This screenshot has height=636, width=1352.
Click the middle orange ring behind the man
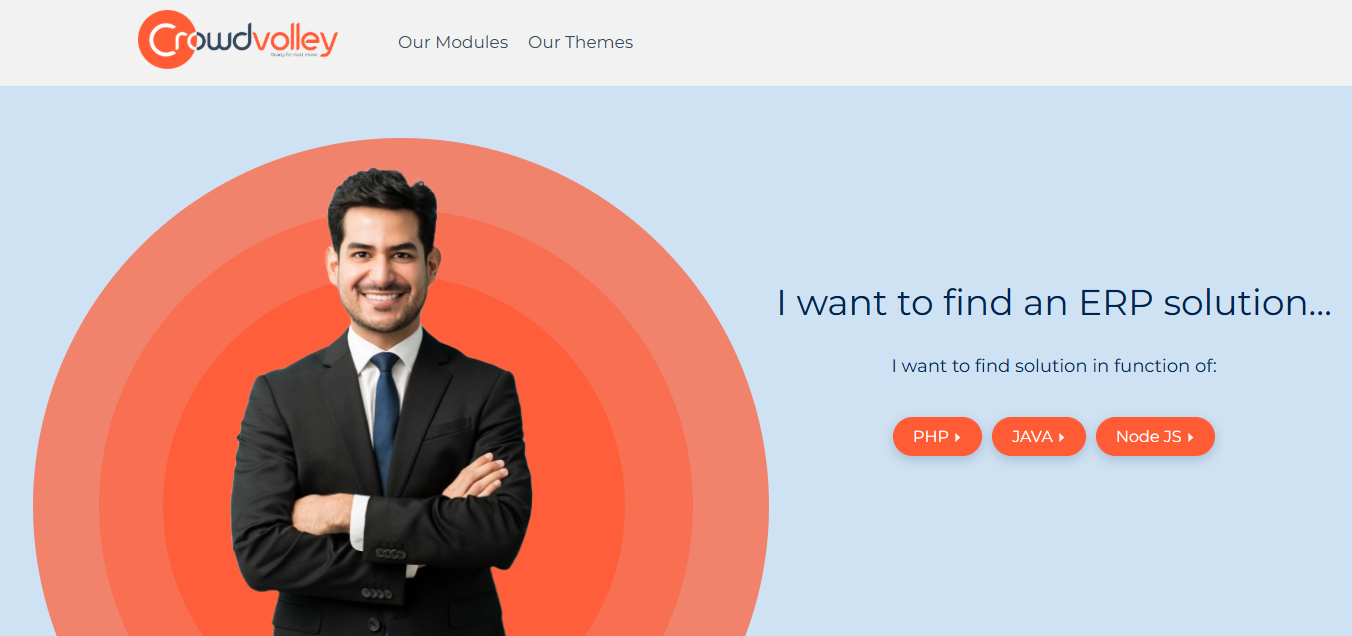pyautogui.click(x=132, y=500)
